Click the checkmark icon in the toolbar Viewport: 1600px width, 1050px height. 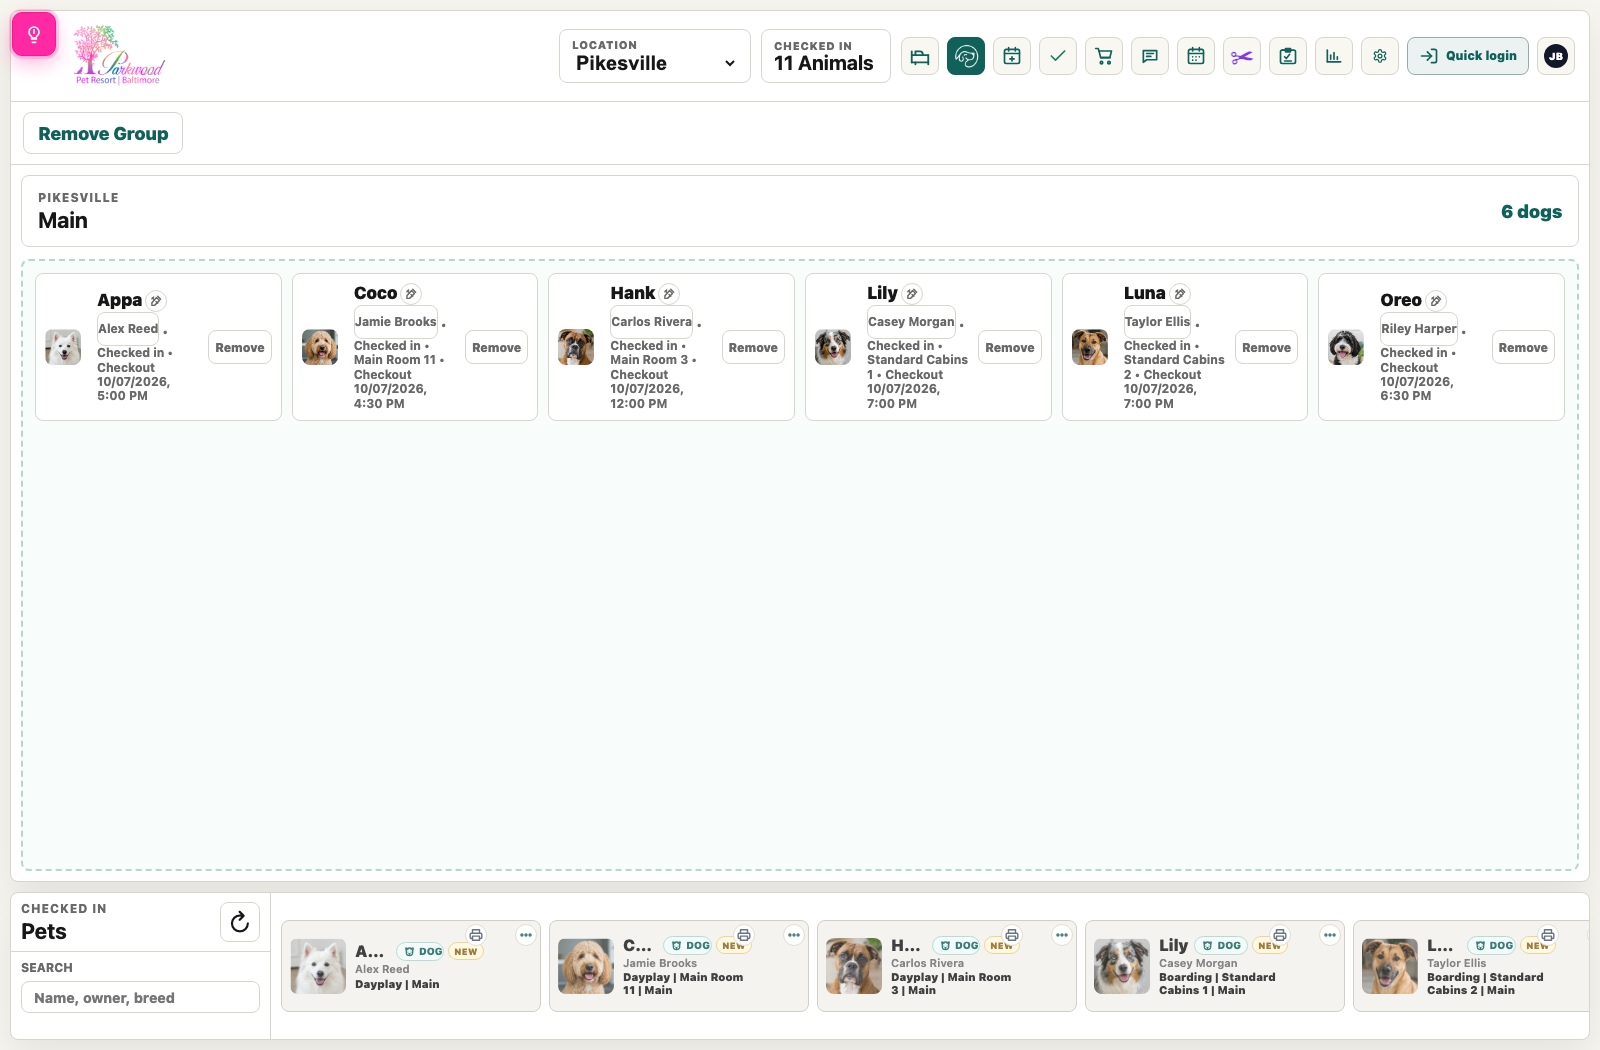pyautogui.click(x=1058, y=56)
